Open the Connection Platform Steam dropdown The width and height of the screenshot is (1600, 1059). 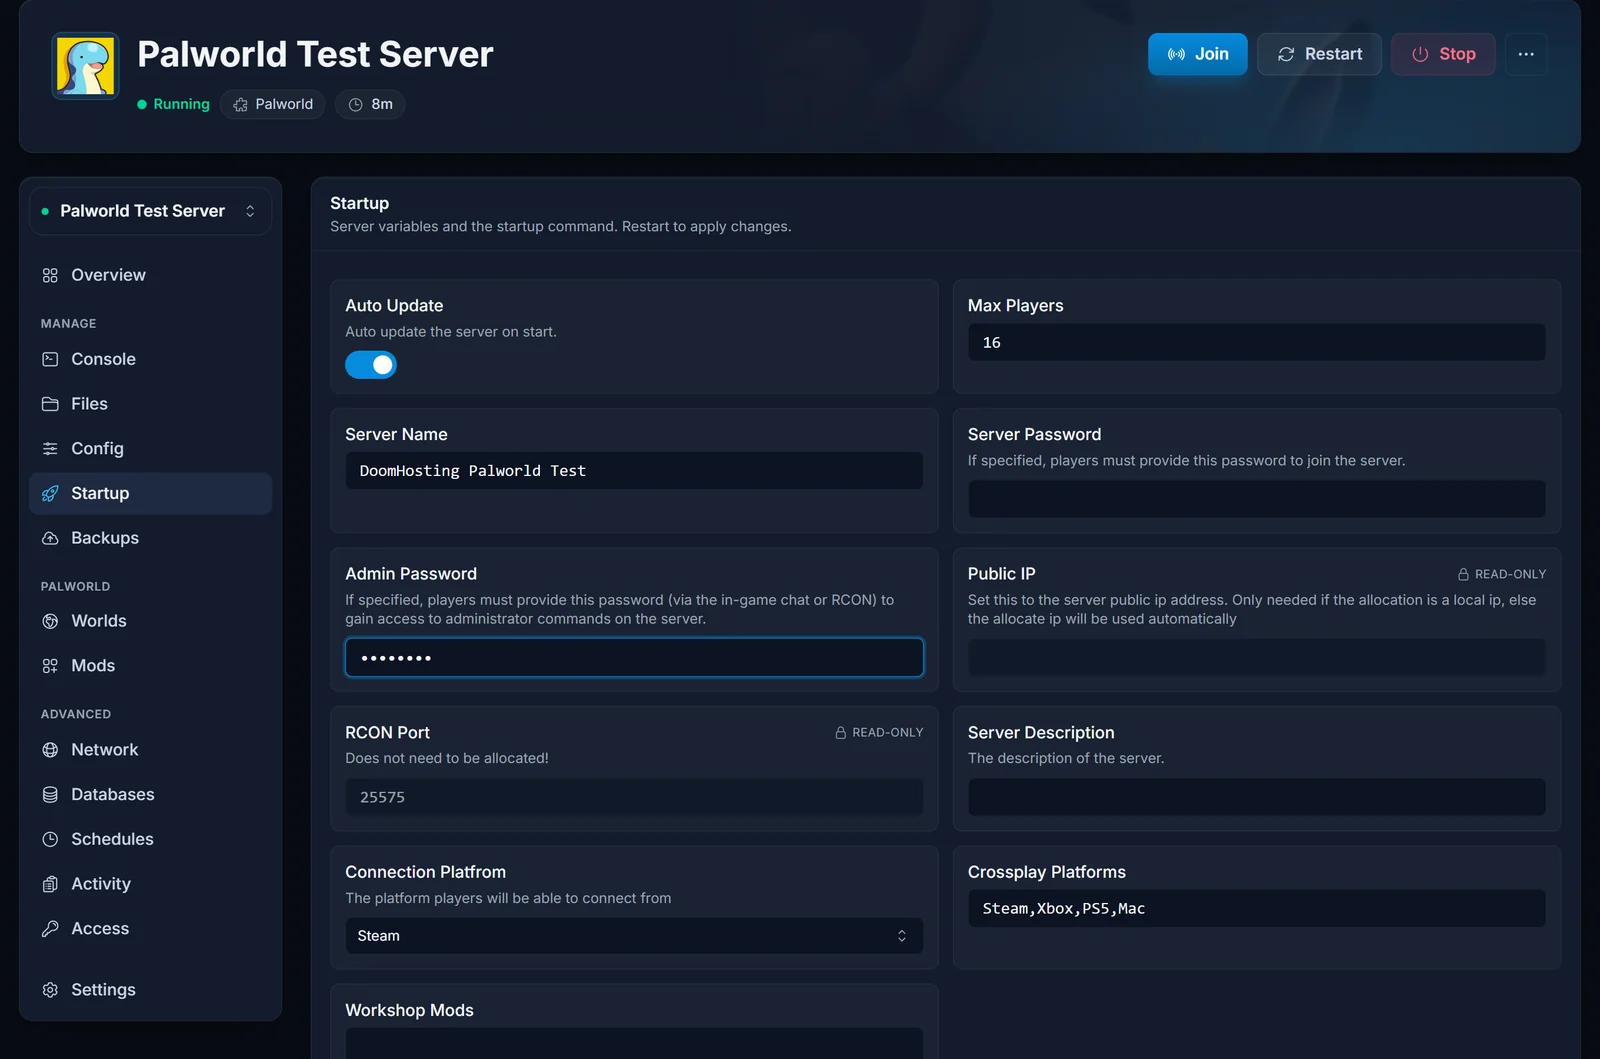[x=634, y=936]
